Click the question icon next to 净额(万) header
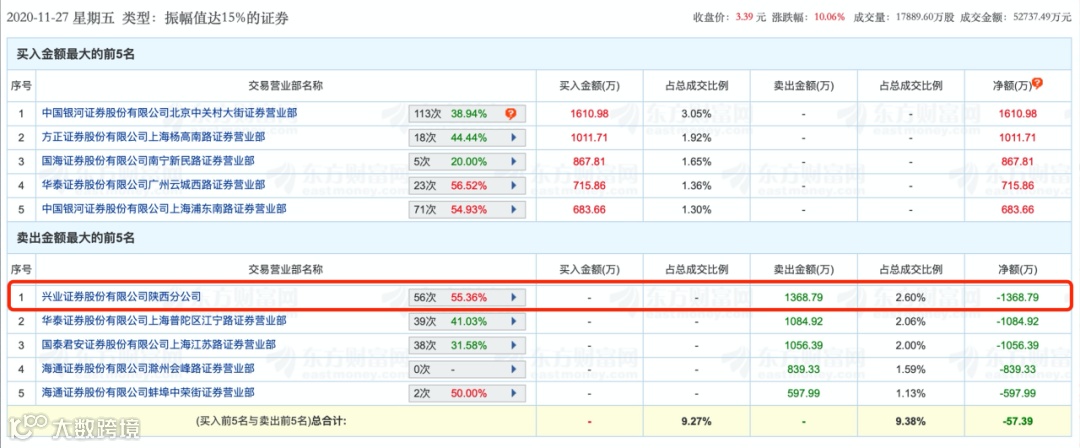The height and width of the screenshot is (448, 1080). (1037, 83)
